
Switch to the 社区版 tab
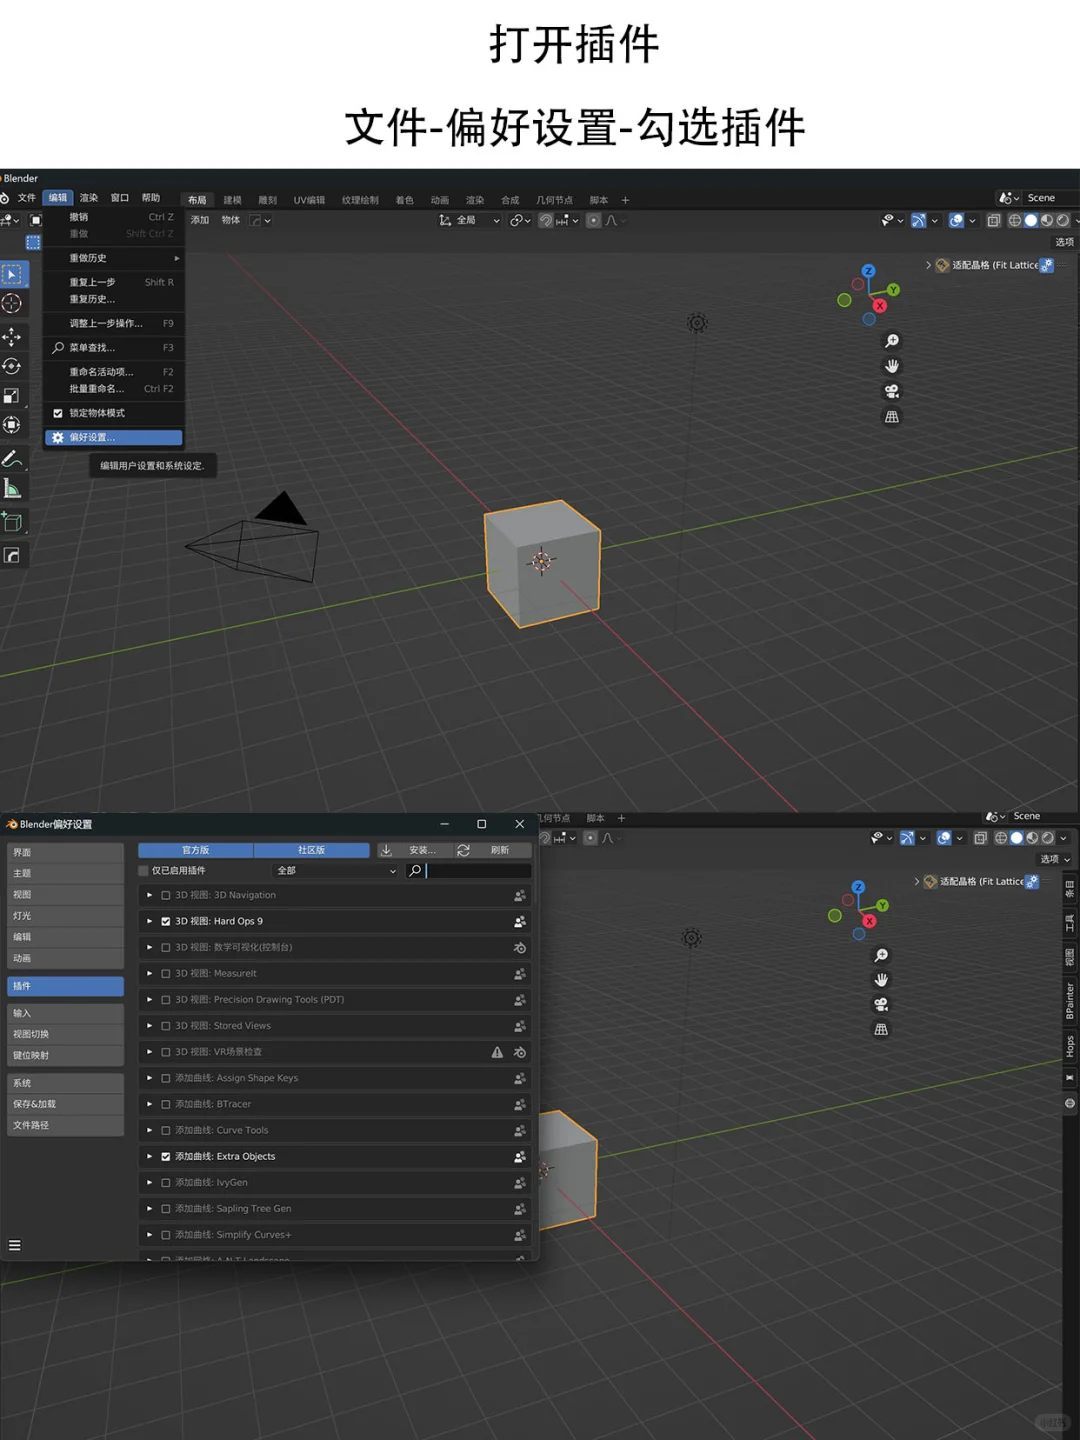[x=311, y=850]
